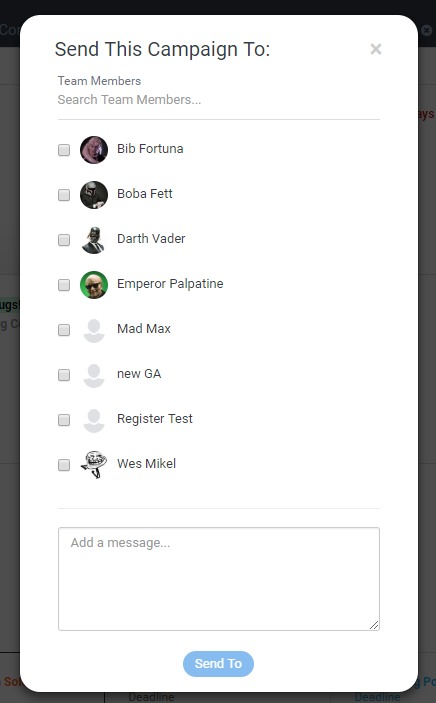This screenshot has width=436, height=703.
Task: Check the Bib Fortuna checkbox
Action: click(64, 150)
